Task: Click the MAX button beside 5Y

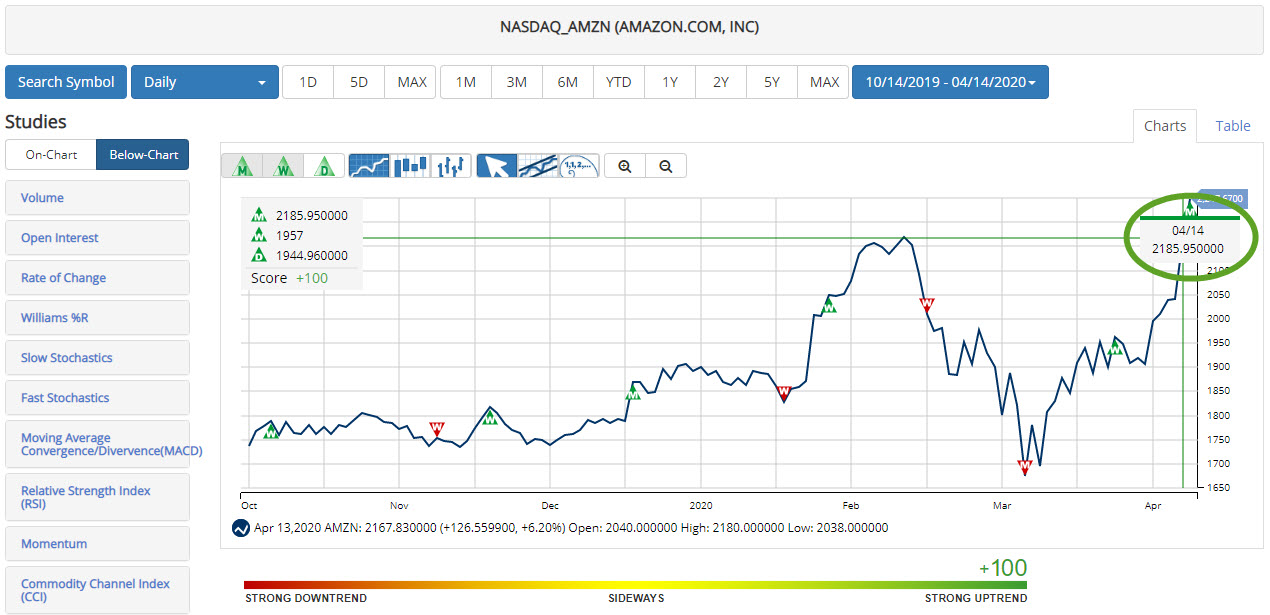Action: coord(824,82)
